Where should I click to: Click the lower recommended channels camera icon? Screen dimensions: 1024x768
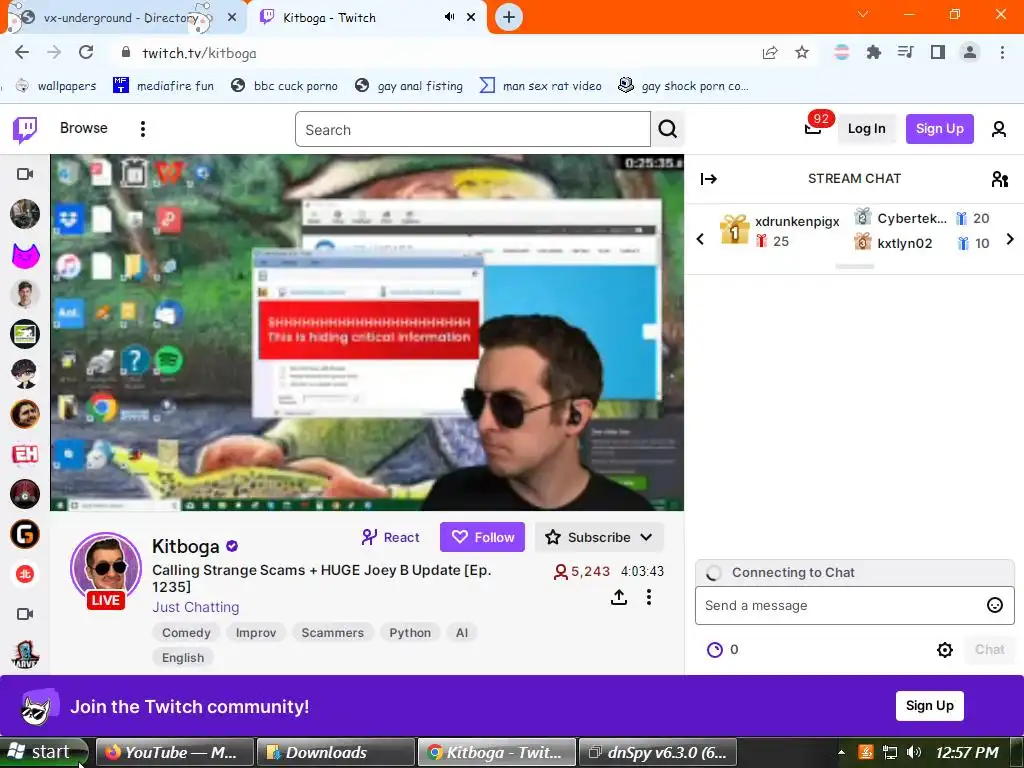click(25, 614)
